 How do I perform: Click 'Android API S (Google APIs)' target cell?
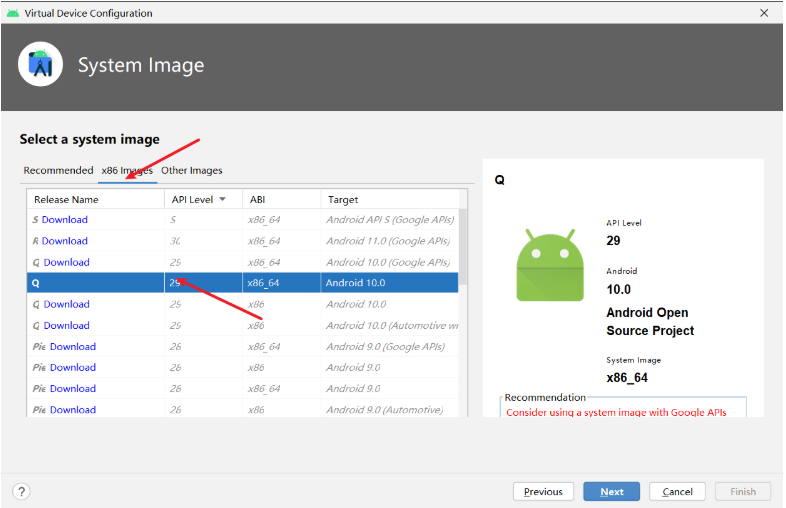point(390,220)
